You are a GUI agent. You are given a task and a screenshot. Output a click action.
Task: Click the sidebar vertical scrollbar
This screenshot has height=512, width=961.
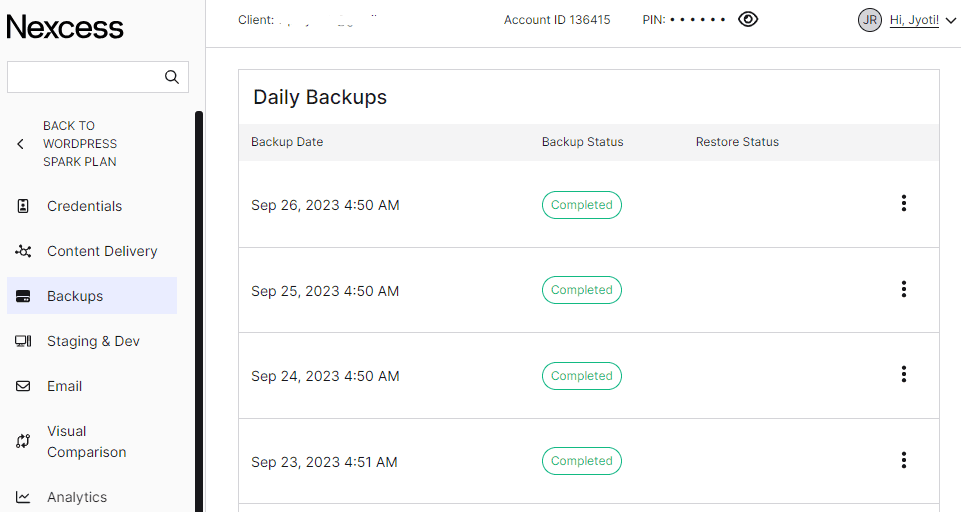click(x=199, y=311)
